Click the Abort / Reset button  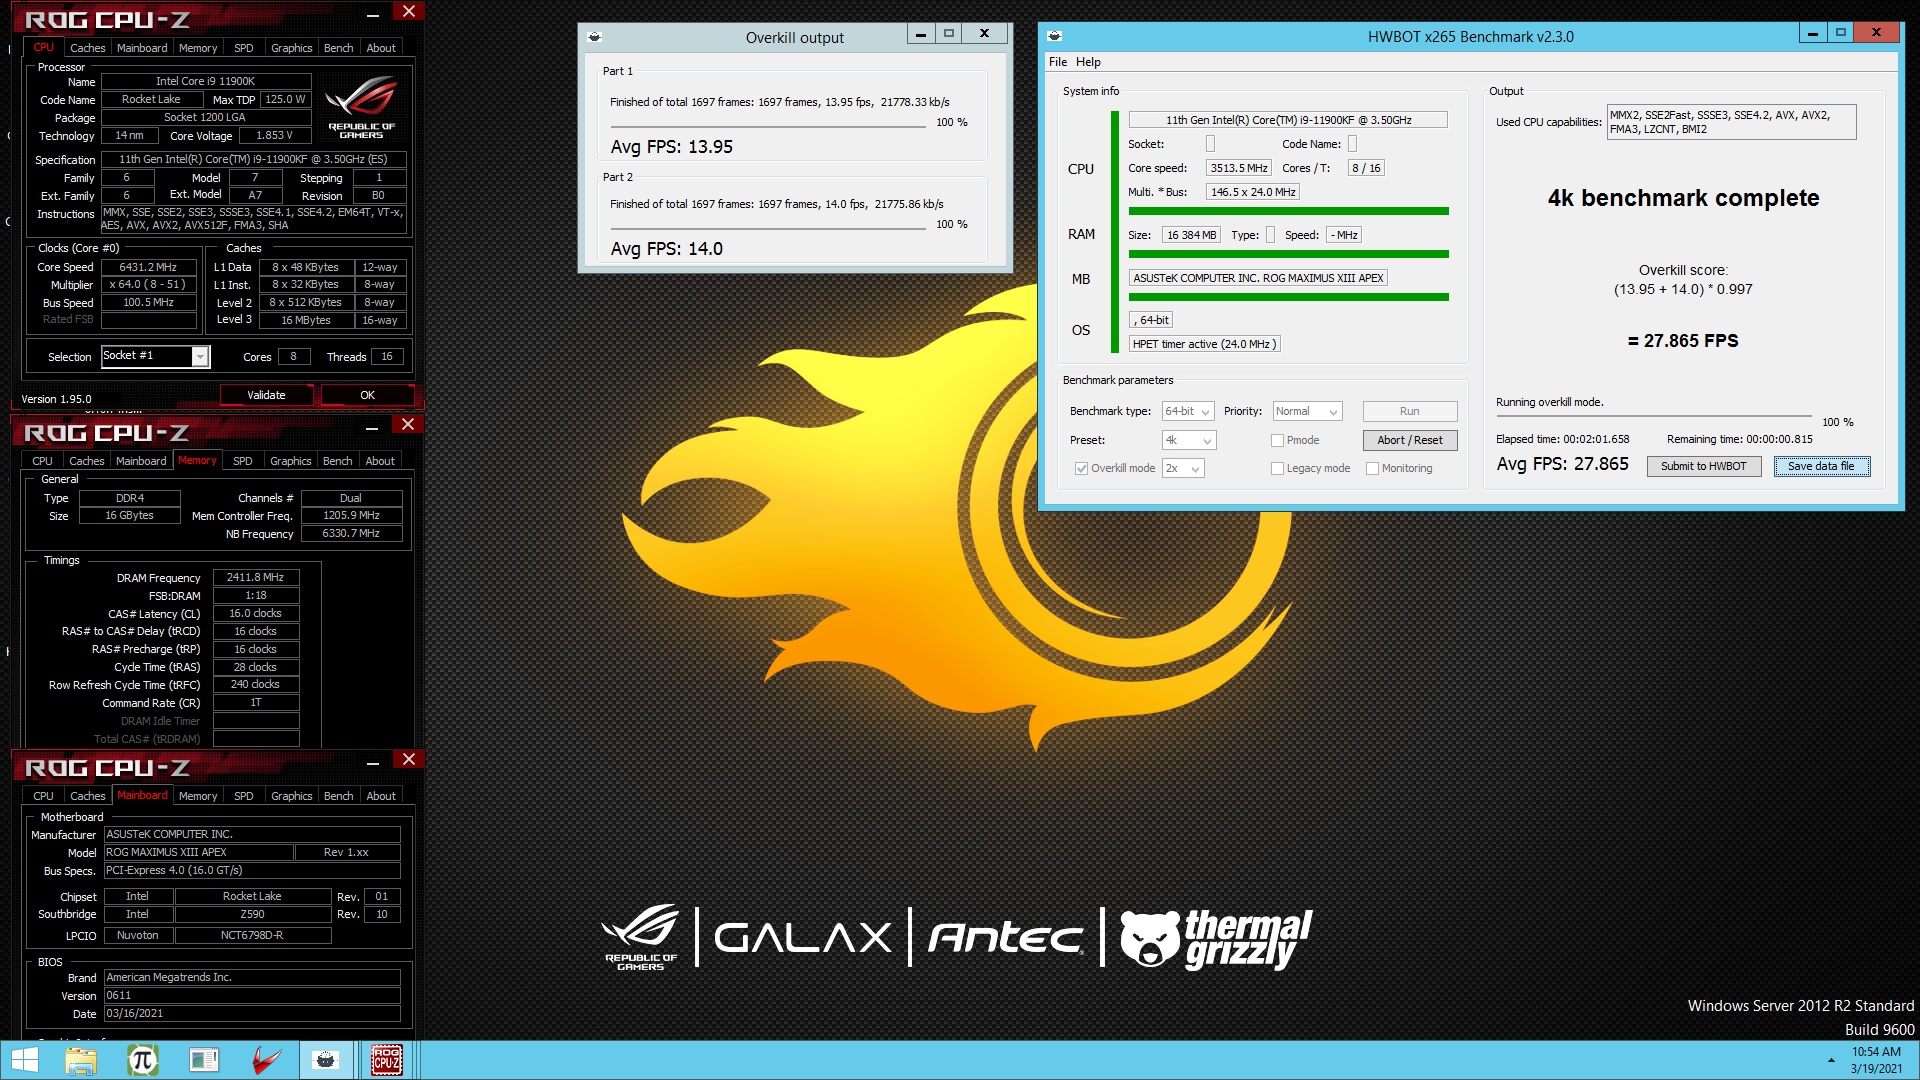coord(1409,440)
